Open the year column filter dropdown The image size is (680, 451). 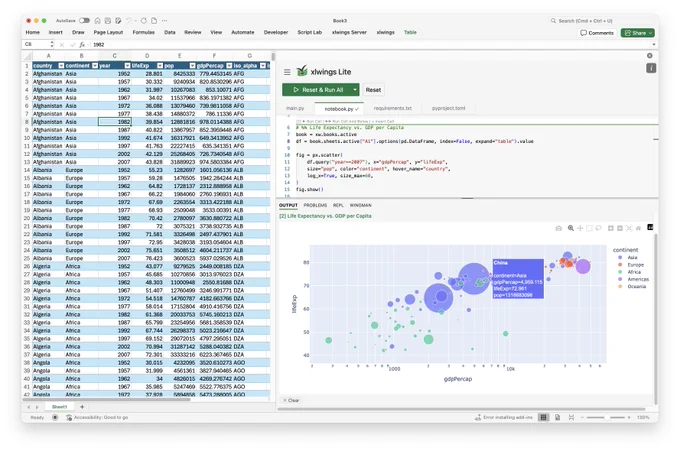click(127, 65)
